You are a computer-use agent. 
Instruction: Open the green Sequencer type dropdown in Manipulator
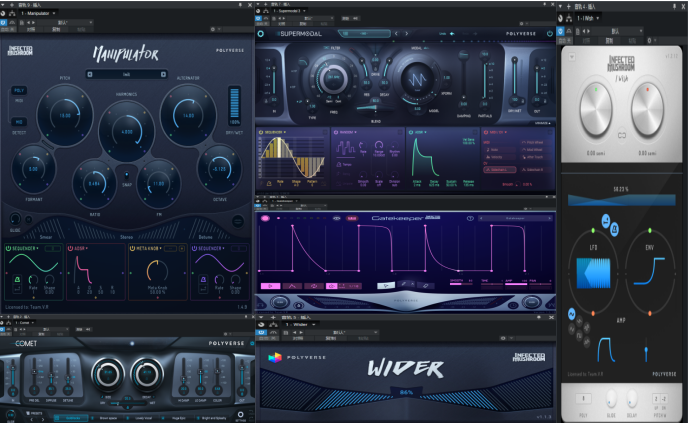click(x=25, y=248)
